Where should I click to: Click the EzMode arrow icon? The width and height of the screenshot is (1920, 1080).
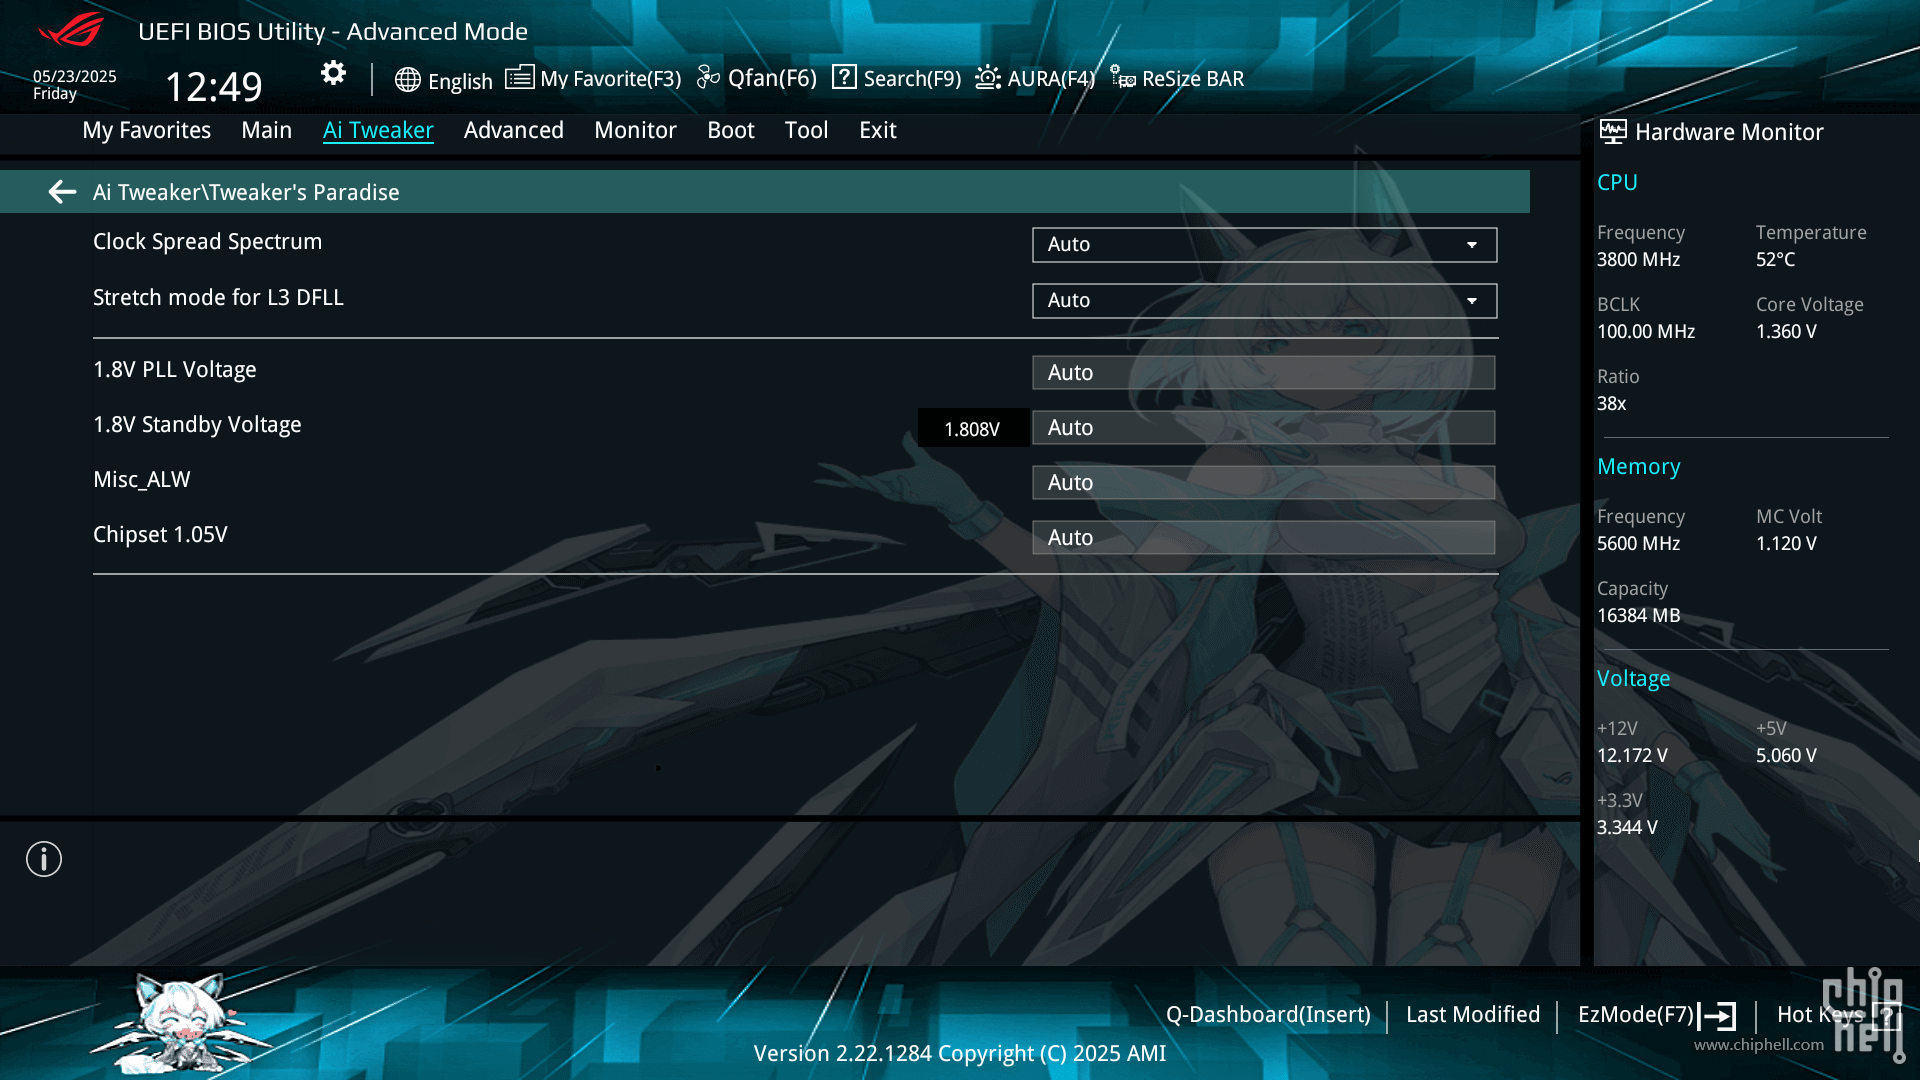click(x=1717, y=1016)
